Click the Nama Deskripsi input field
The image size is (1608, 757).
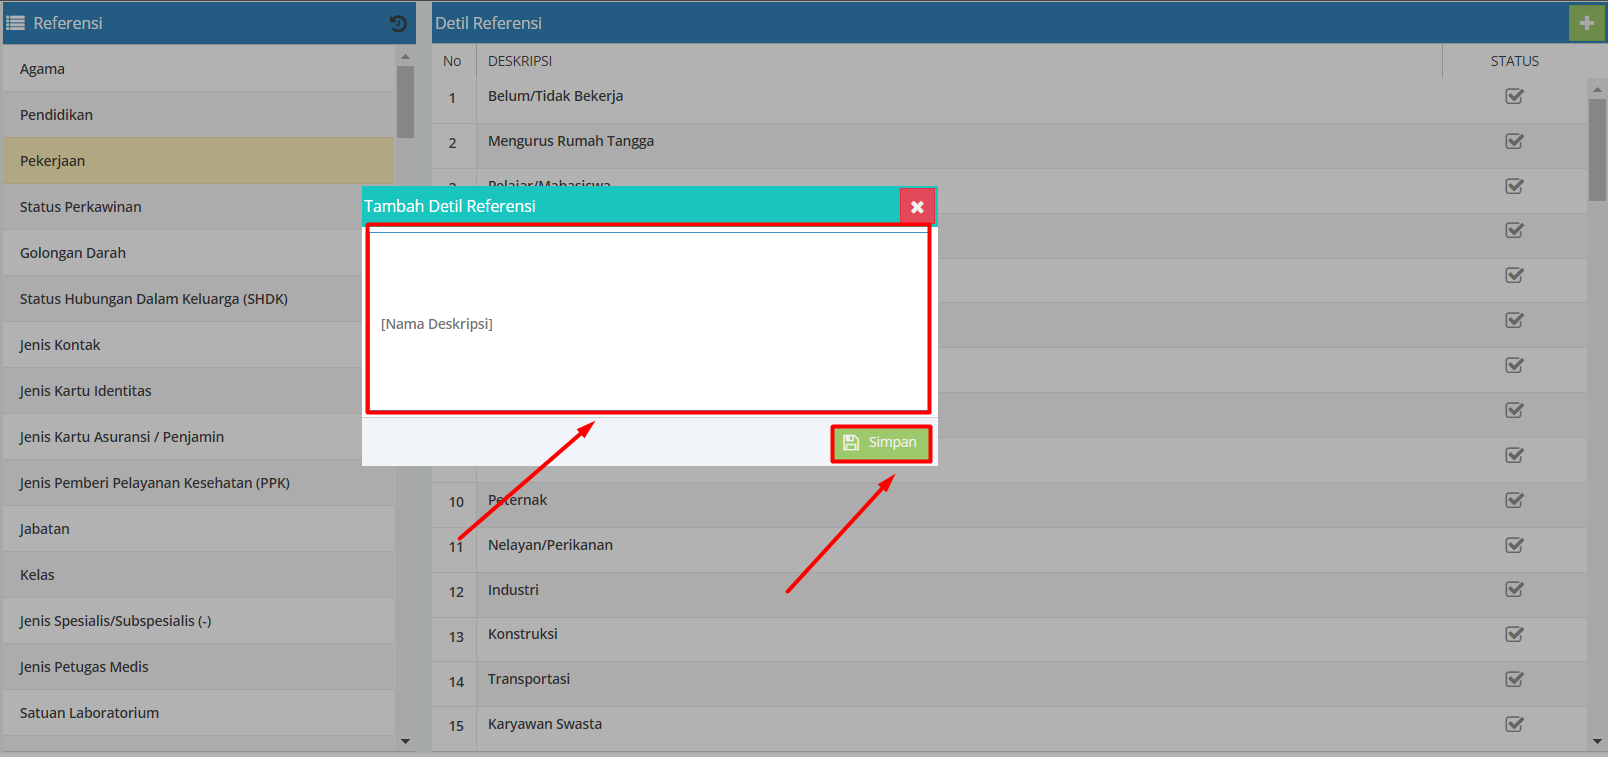click(648, 323)
